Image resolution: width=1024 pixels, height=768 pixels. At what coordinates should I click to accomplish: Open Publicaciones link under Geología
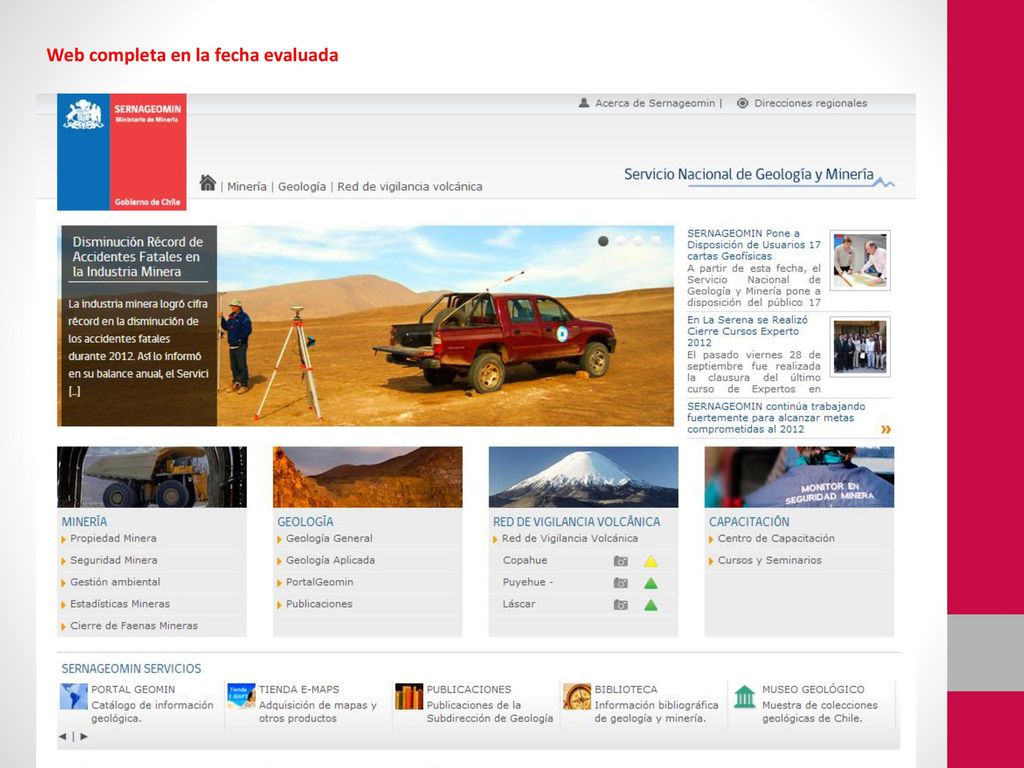tap(319, 604)
